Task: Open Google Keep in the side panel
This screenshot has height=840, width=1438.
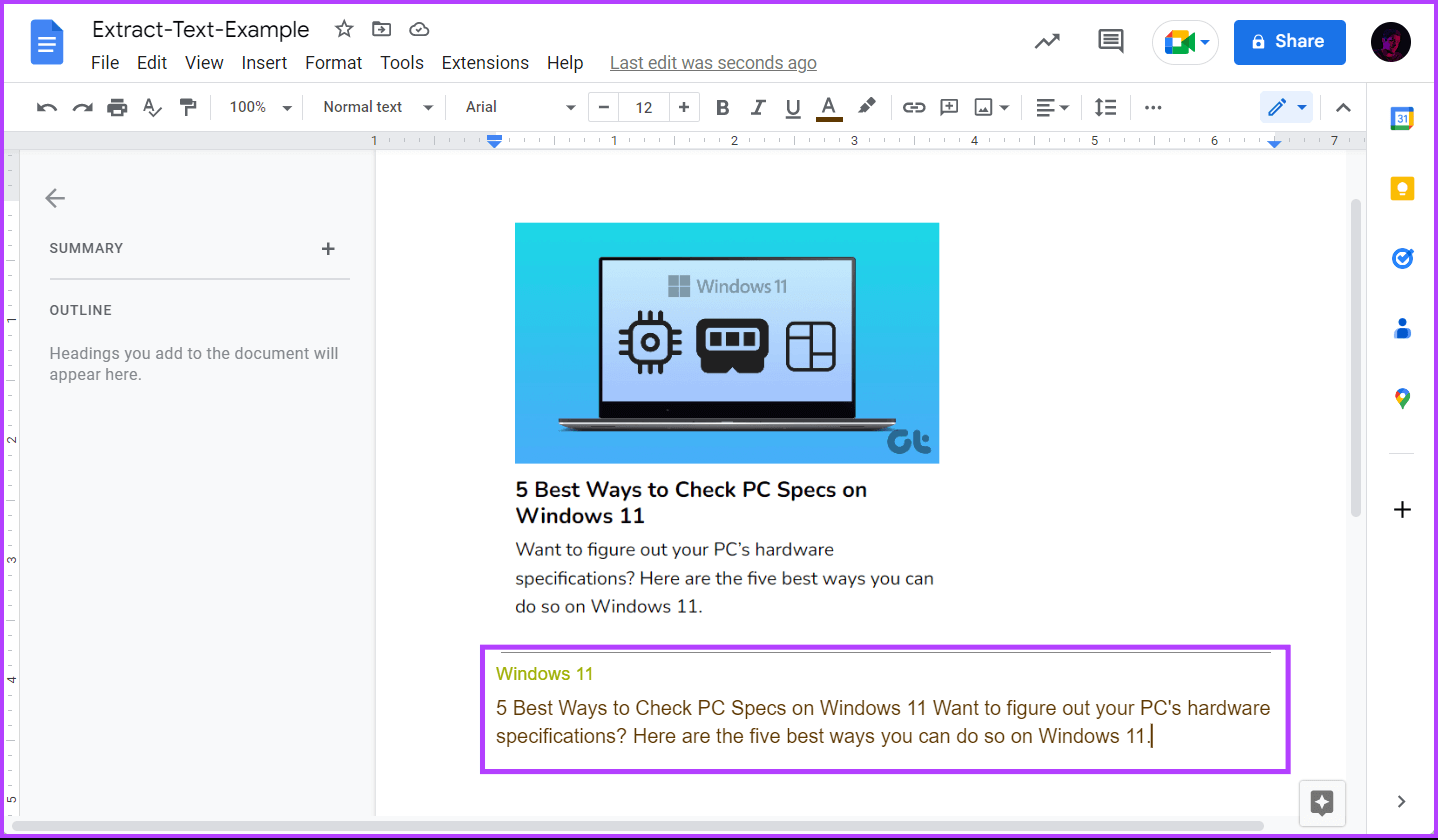Action: pyautogui.click(x=1402, y=188)
